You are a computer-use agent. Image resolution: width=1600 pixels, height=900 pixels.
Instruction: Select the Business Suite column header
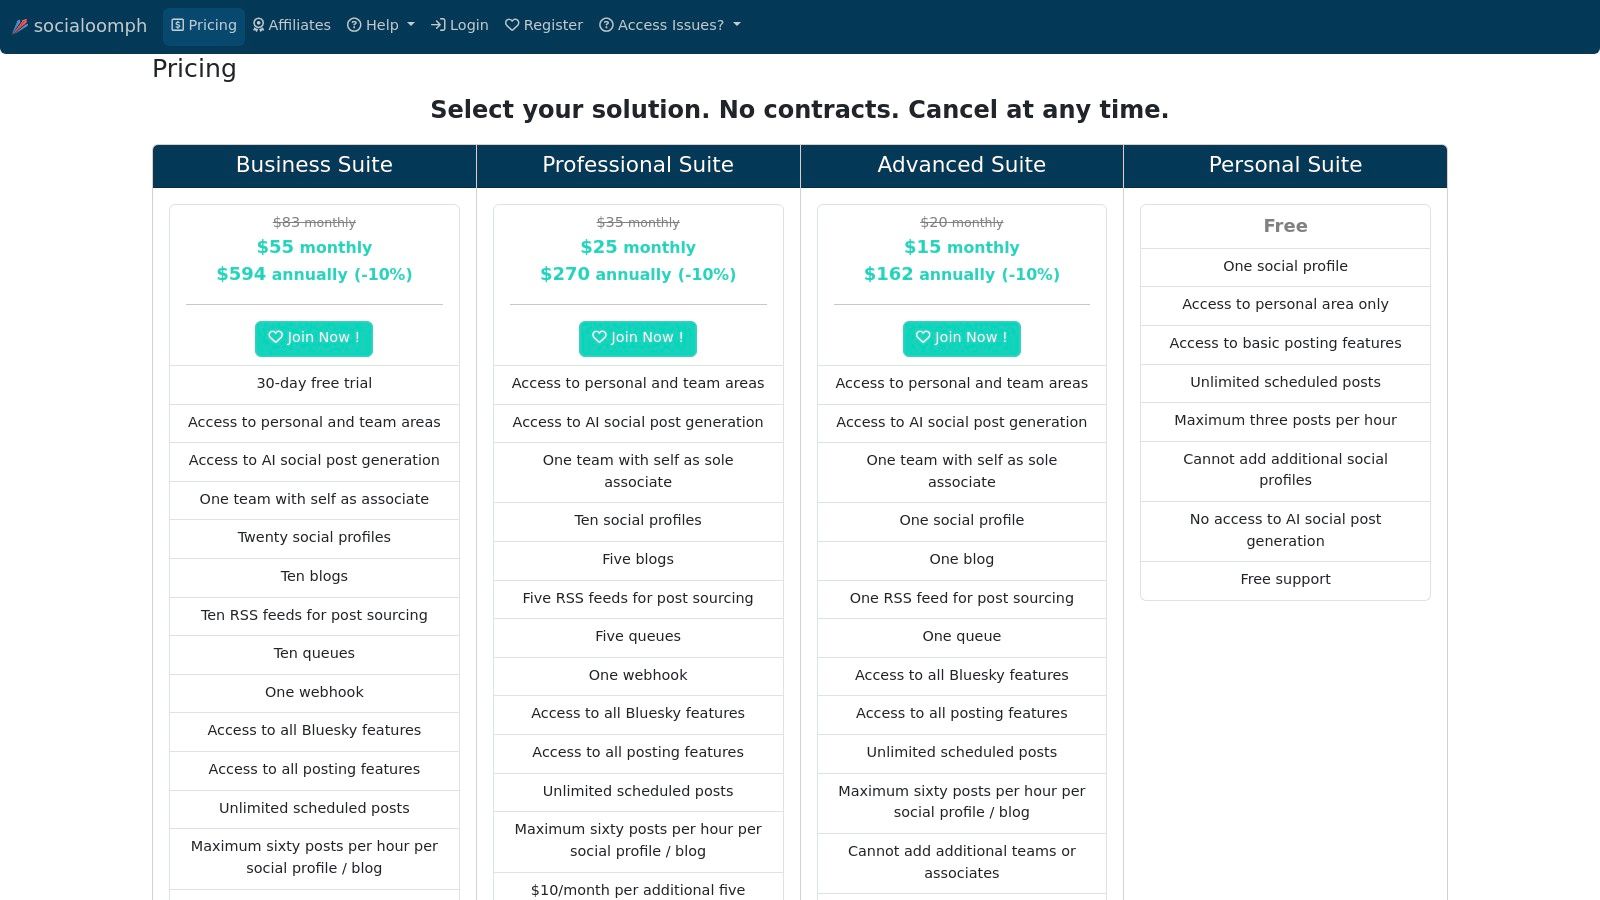tap(314, 165)
